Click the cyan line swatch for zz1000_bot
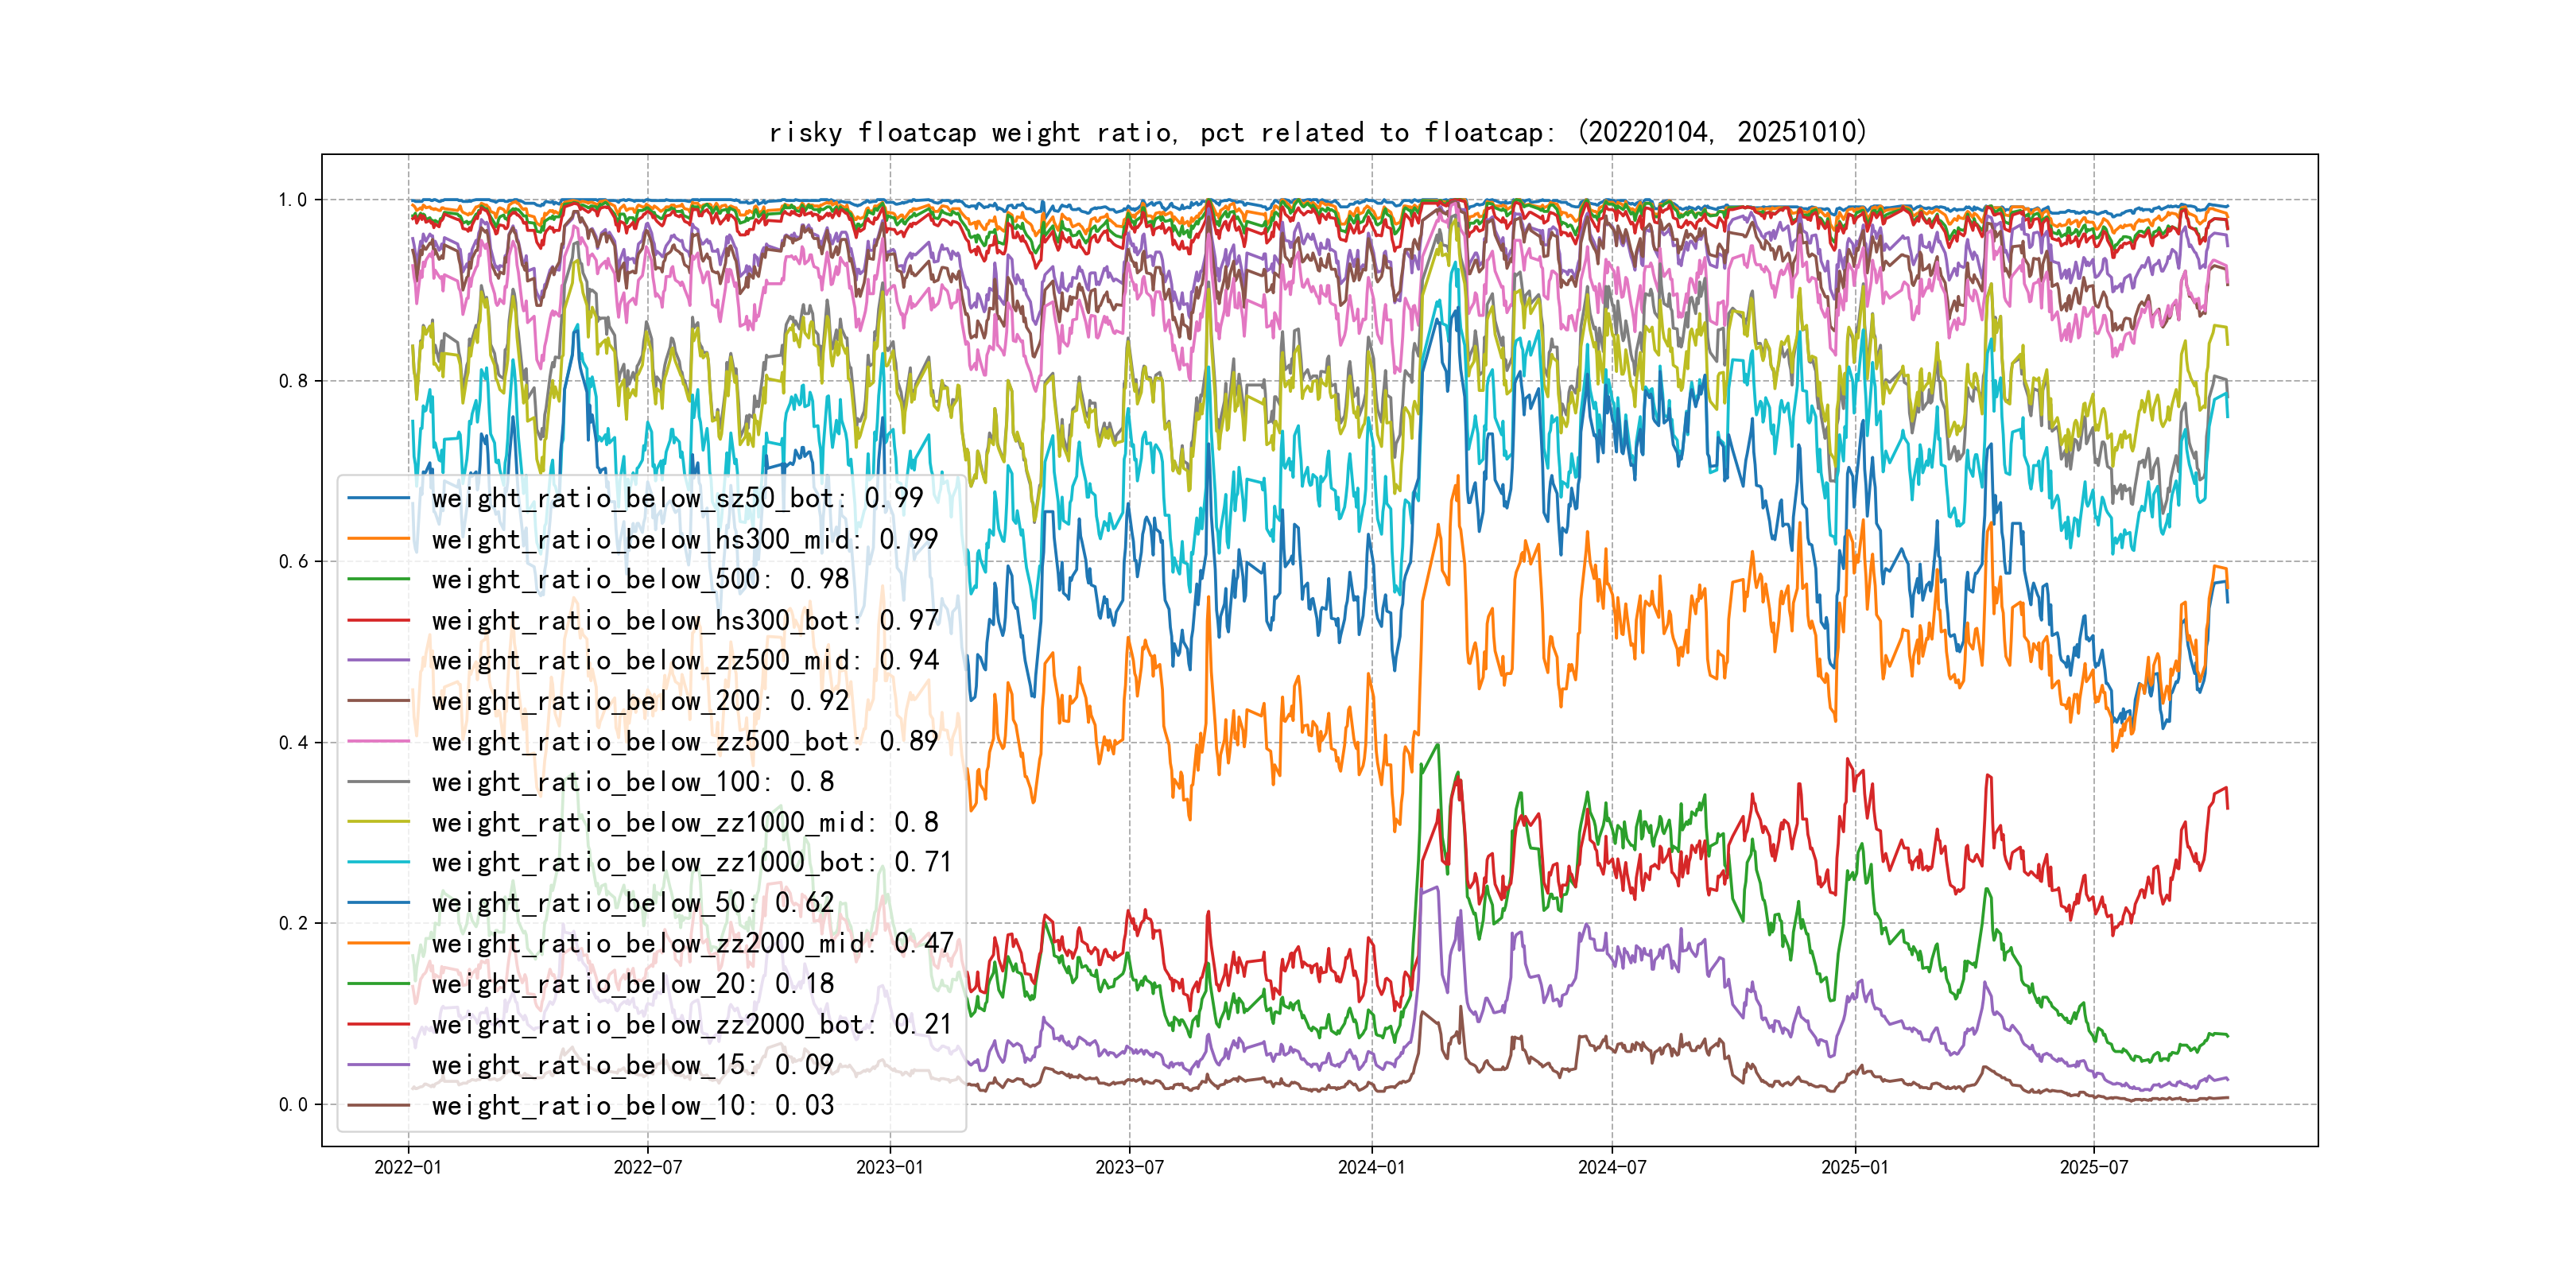 379,862
